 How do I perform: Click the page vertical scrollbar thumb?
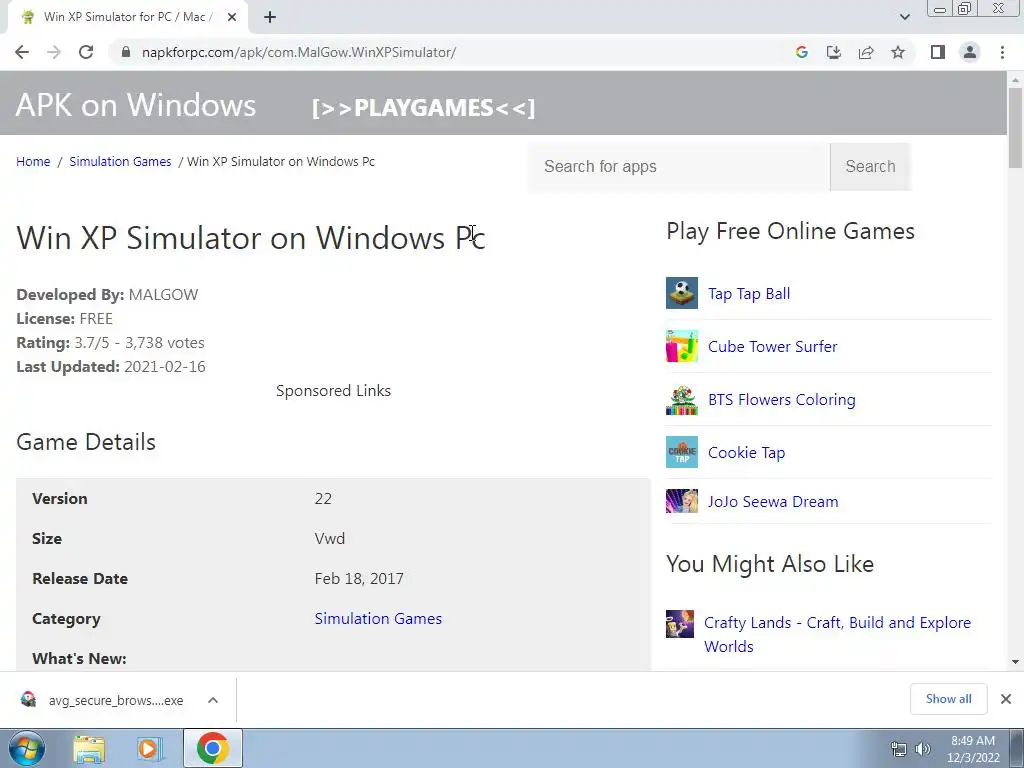pos(1015,127)
